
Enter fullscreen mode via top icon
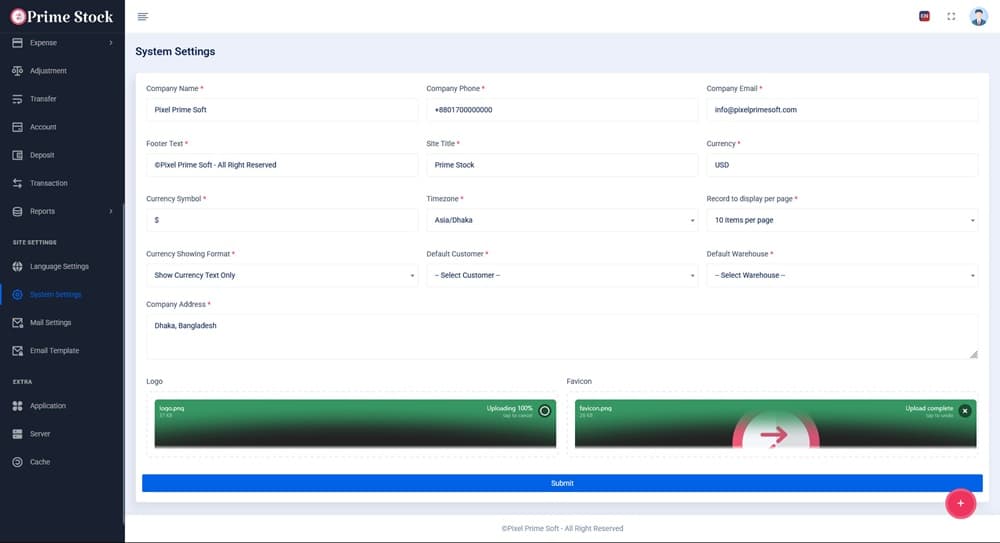point(951,17)
